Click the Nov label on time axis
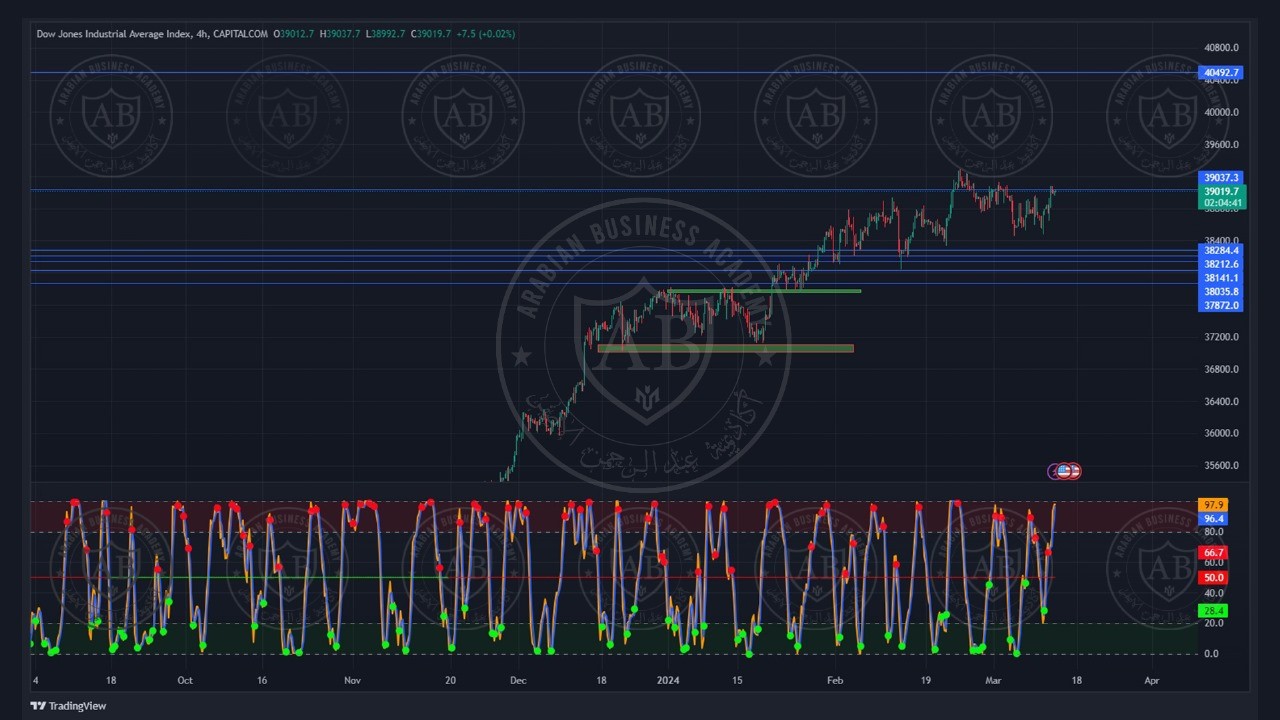 point(352,680)
